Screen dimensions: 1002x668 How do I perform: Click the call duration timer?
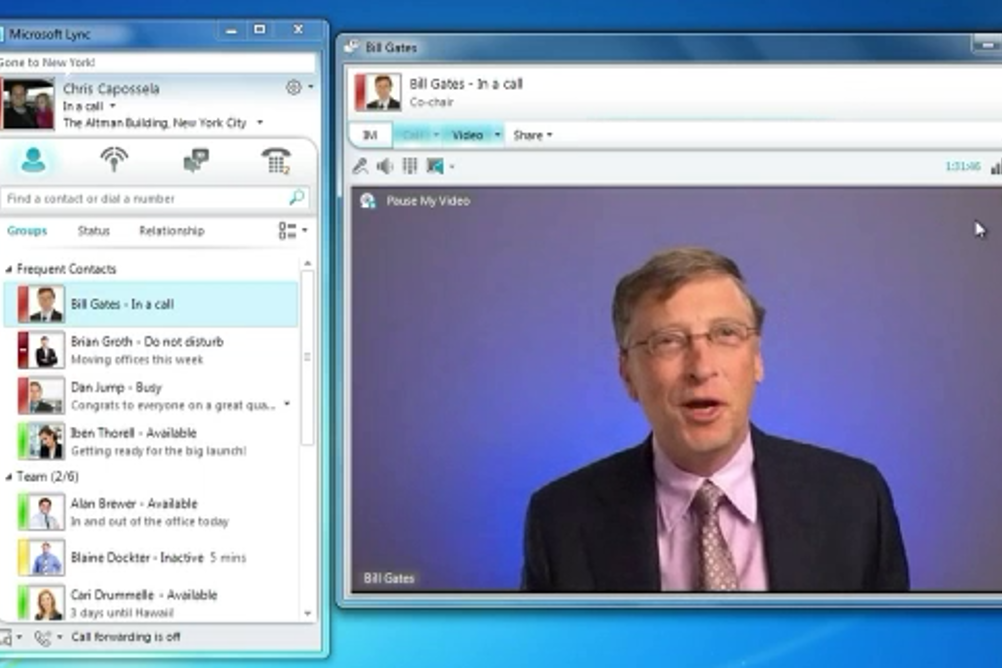point(962,167)
